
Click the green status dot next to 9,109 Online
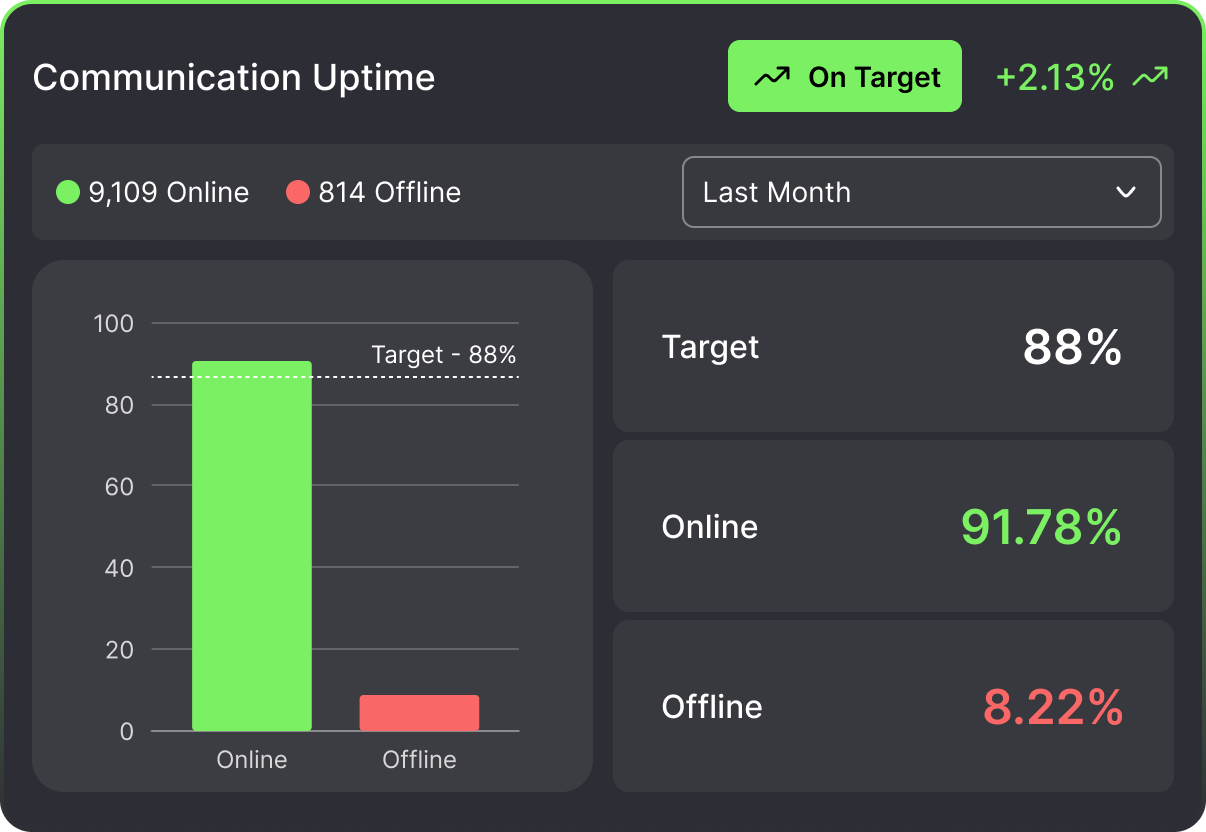tap(67, 192)
